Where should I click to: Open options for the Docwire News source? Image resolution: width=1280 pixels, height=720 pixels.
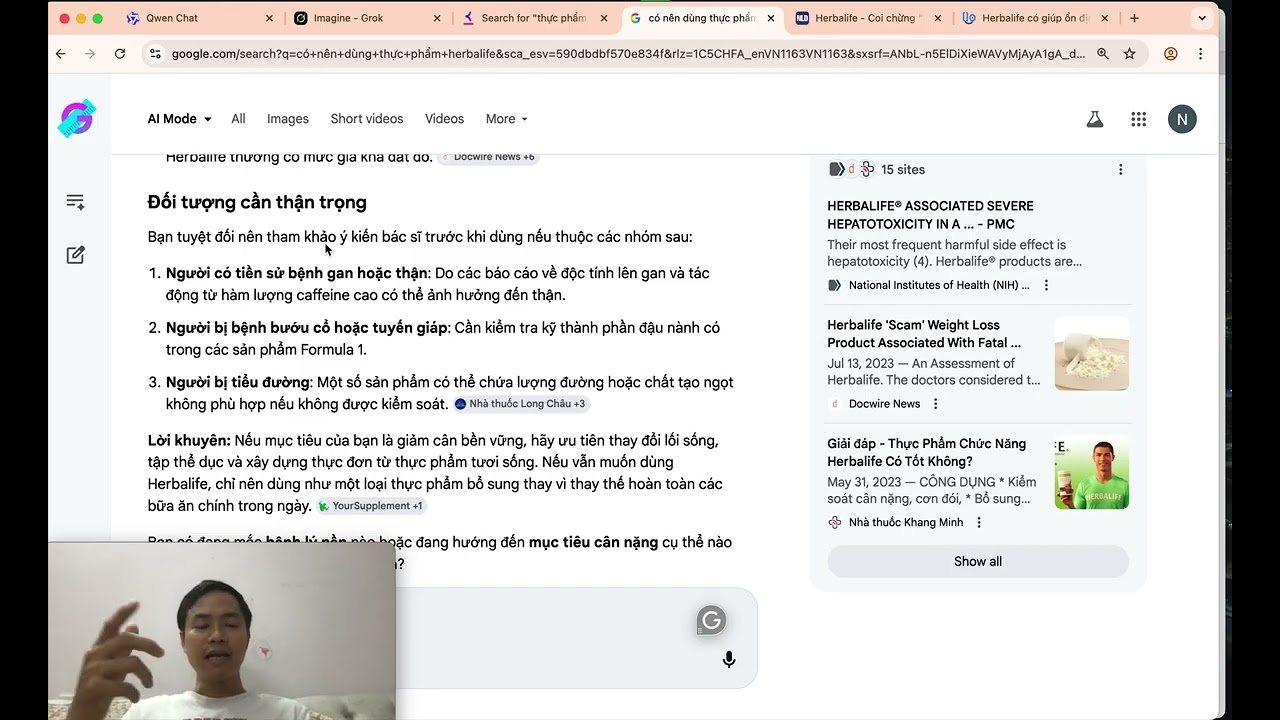936,404
